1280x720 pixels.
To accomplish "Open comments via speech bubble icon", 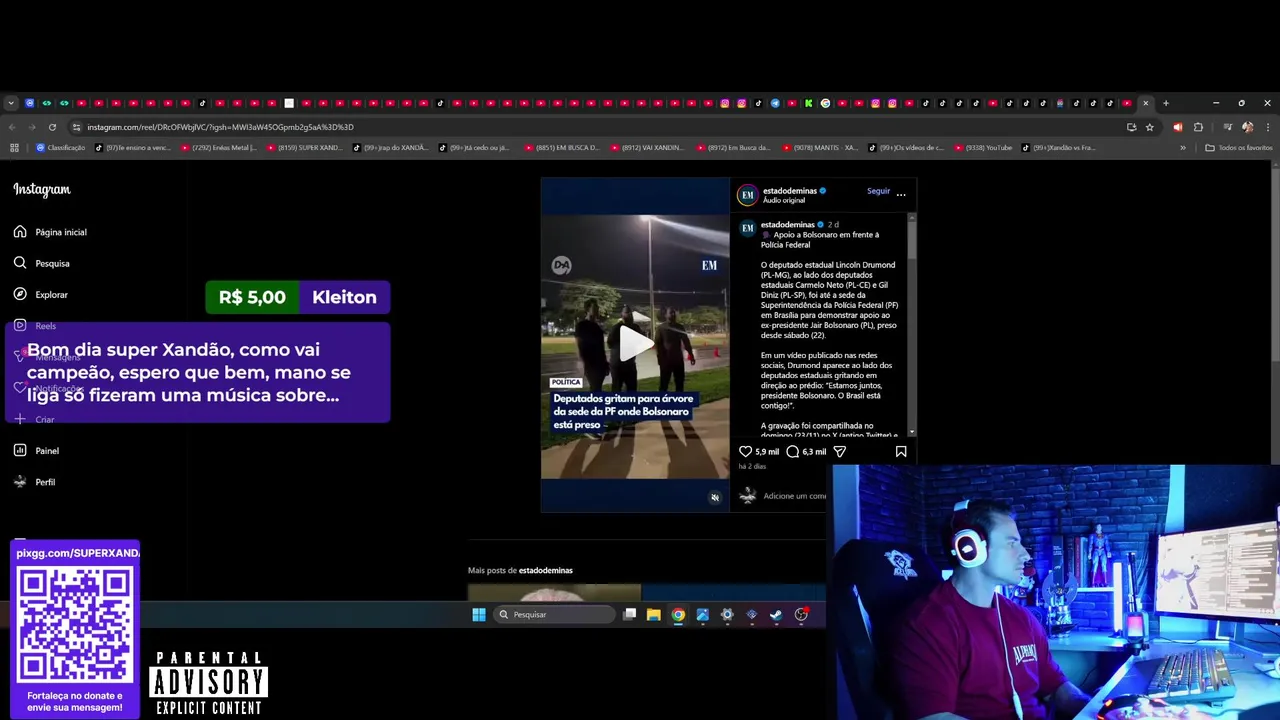I will 793,452.
